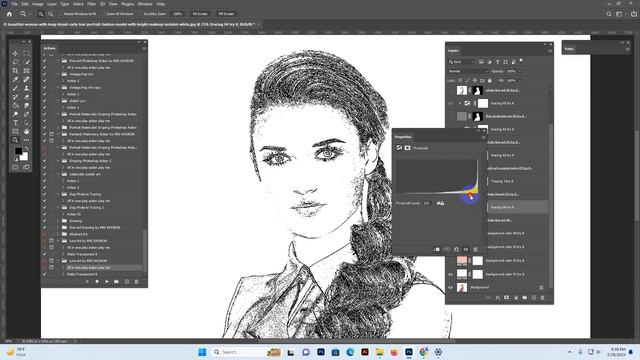The image size is (640, 360).
Task: Play the selected action in Actions panel
Action: click(x=107, y=282)
